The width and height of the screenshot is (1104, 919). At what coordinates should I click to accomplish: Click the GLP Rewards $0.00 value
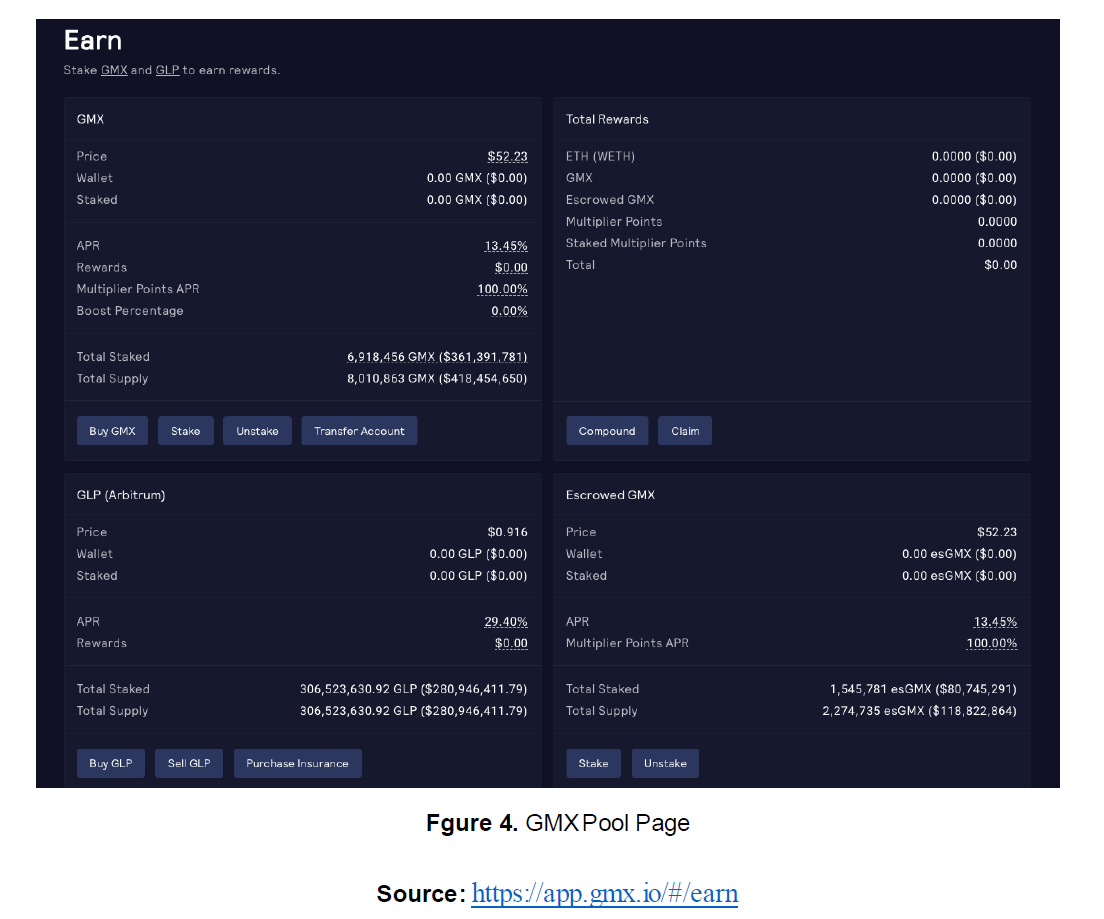pyautogui.click(x=511, y=643)
